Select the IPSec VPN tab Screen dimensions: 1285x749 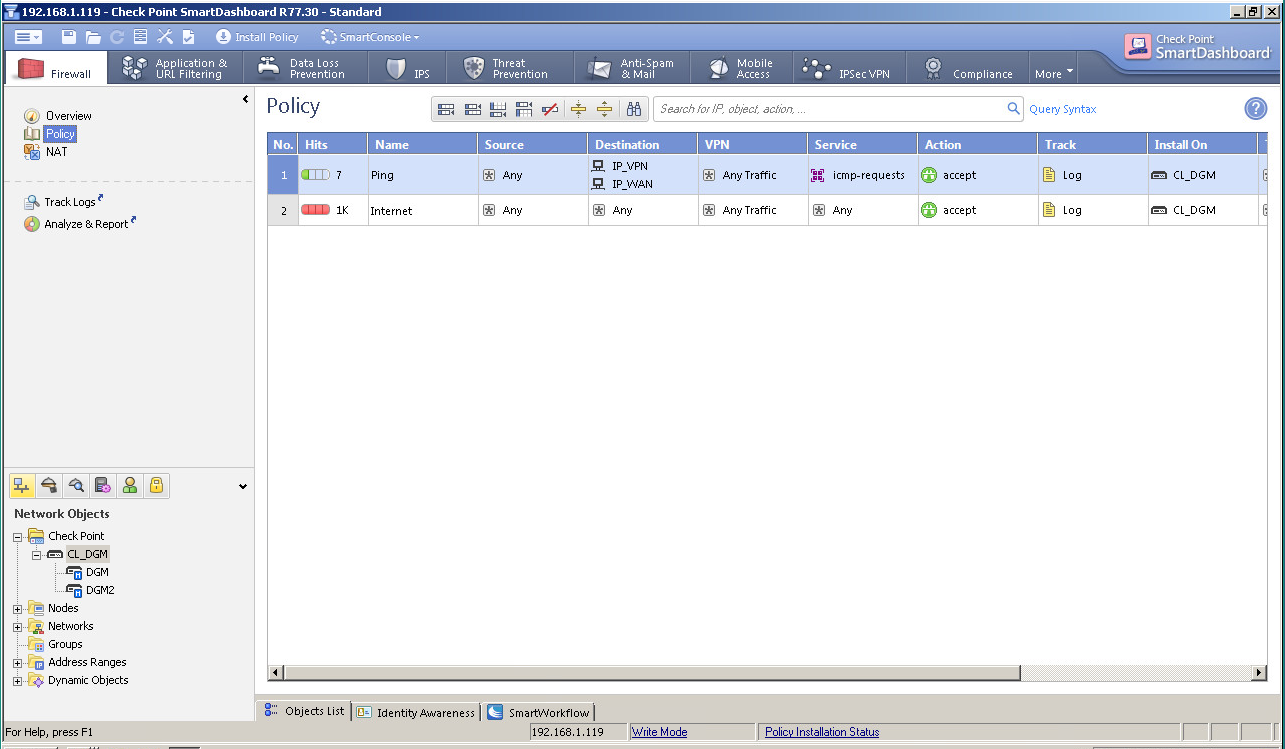click(x=849, y=68)
